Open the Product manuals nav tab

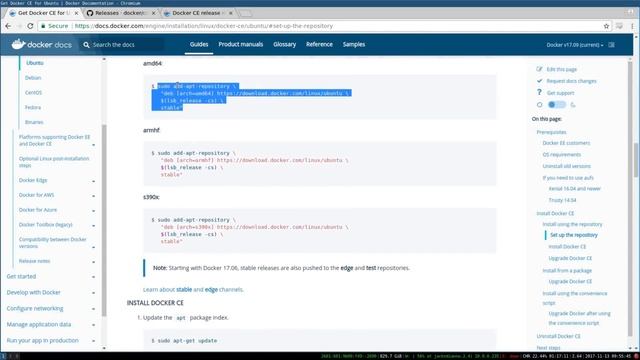click(x=240, y=44)
